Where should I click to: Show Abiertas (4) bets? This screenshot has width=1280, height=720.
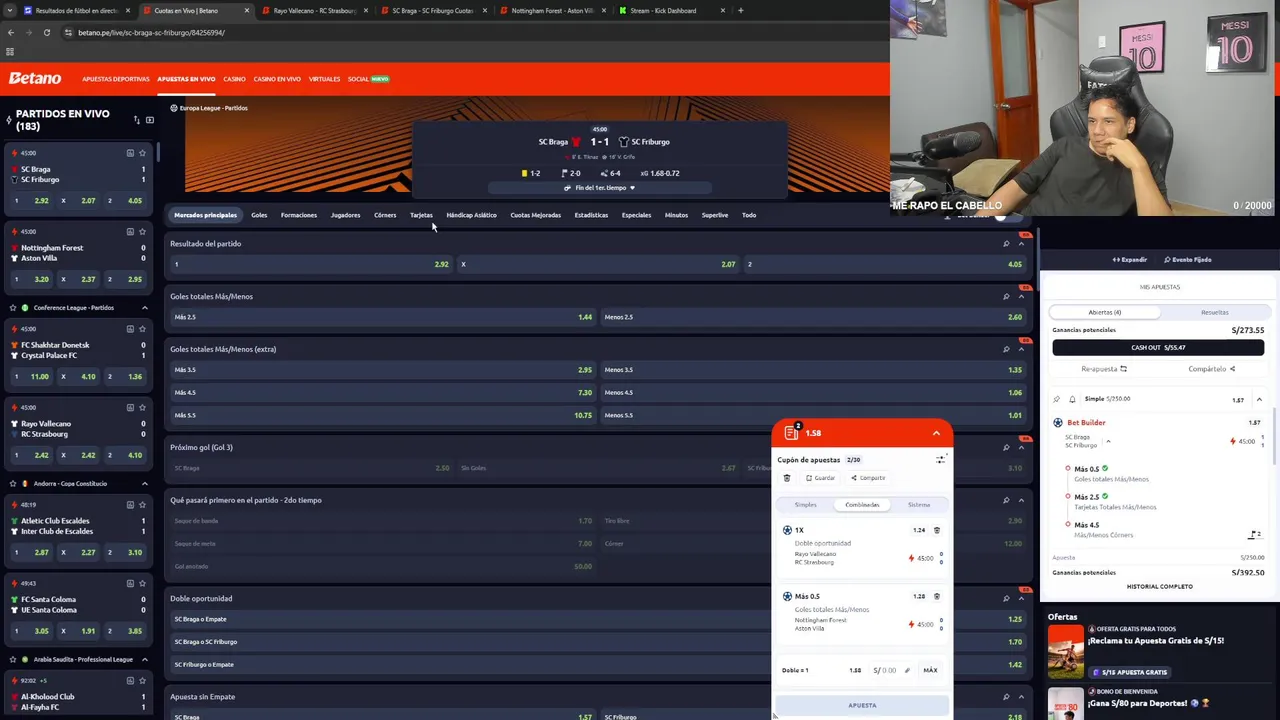(x=1105, y=312)
